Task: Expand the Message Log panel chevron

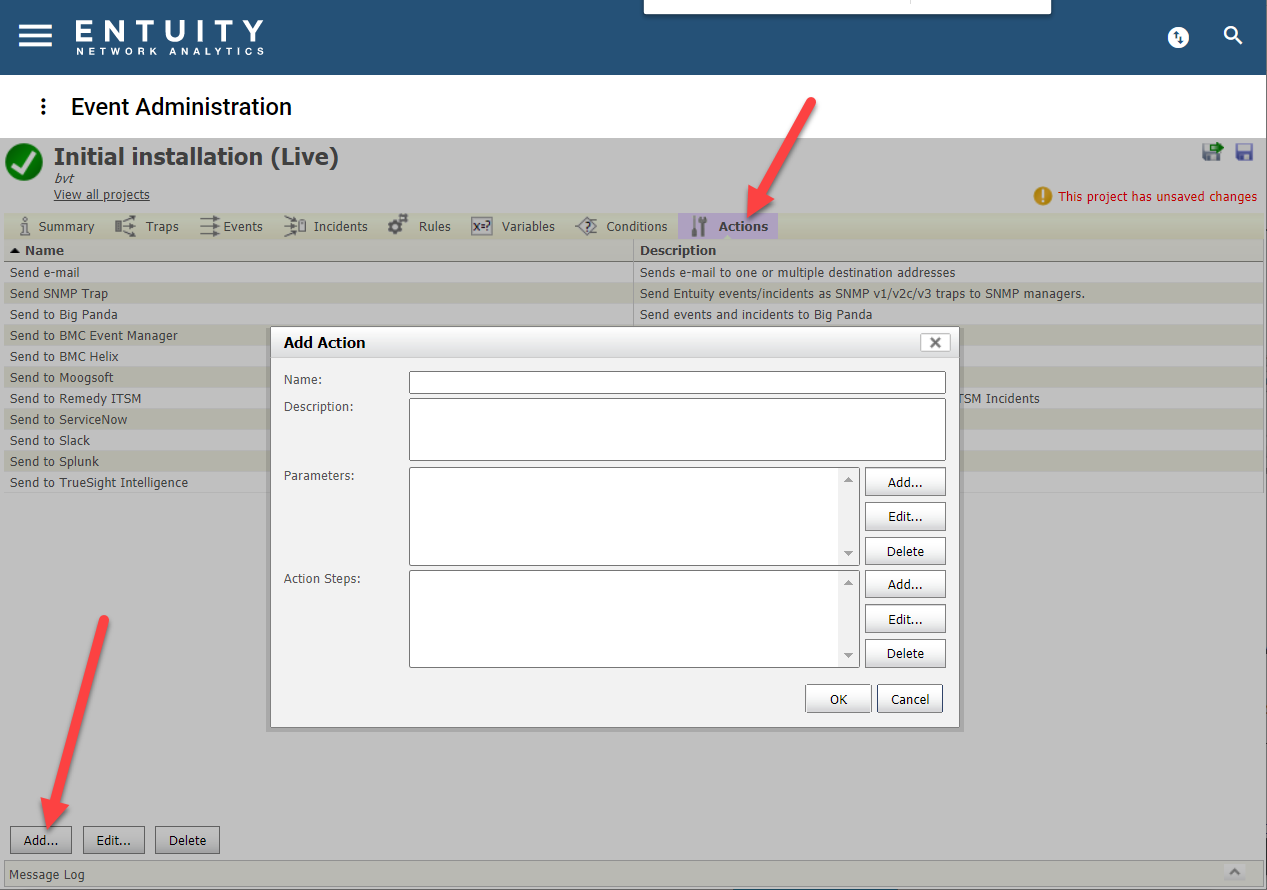Action: pyautogui.click(x=1234, y=873)
